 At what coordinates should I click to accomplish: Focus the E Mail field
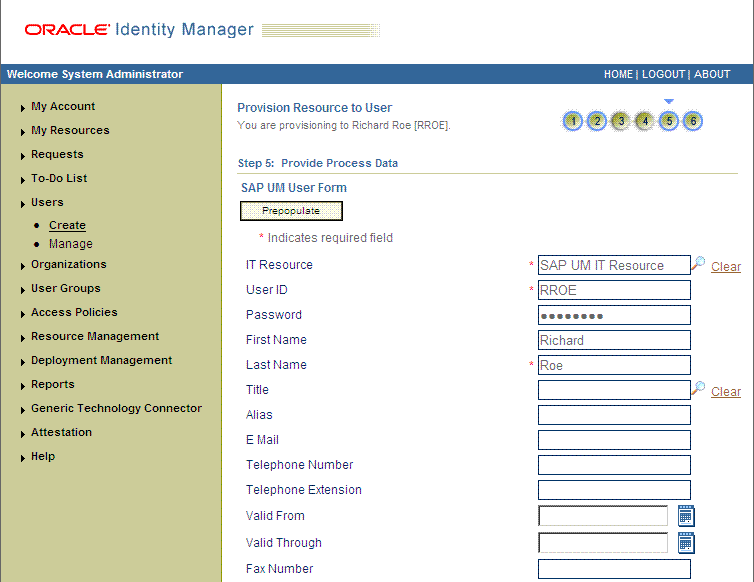[614, 440]
